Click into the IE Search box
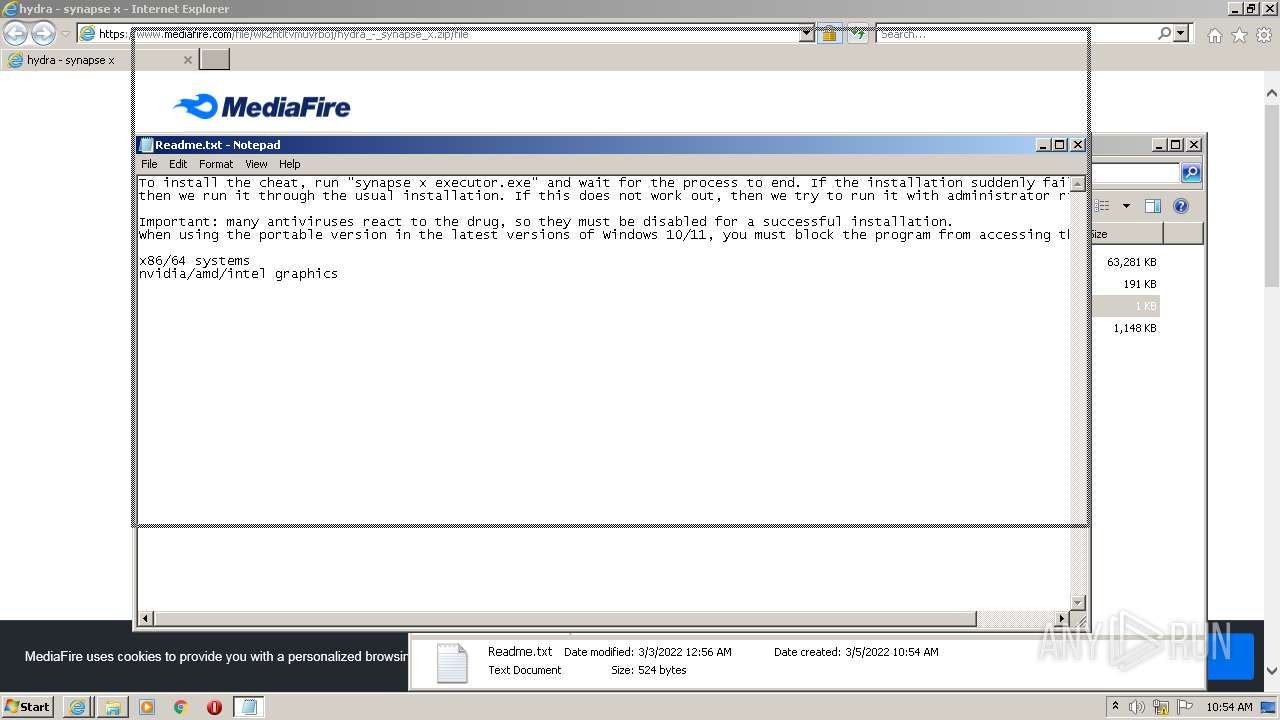 pyautogui.click(x=1015, y=34)
